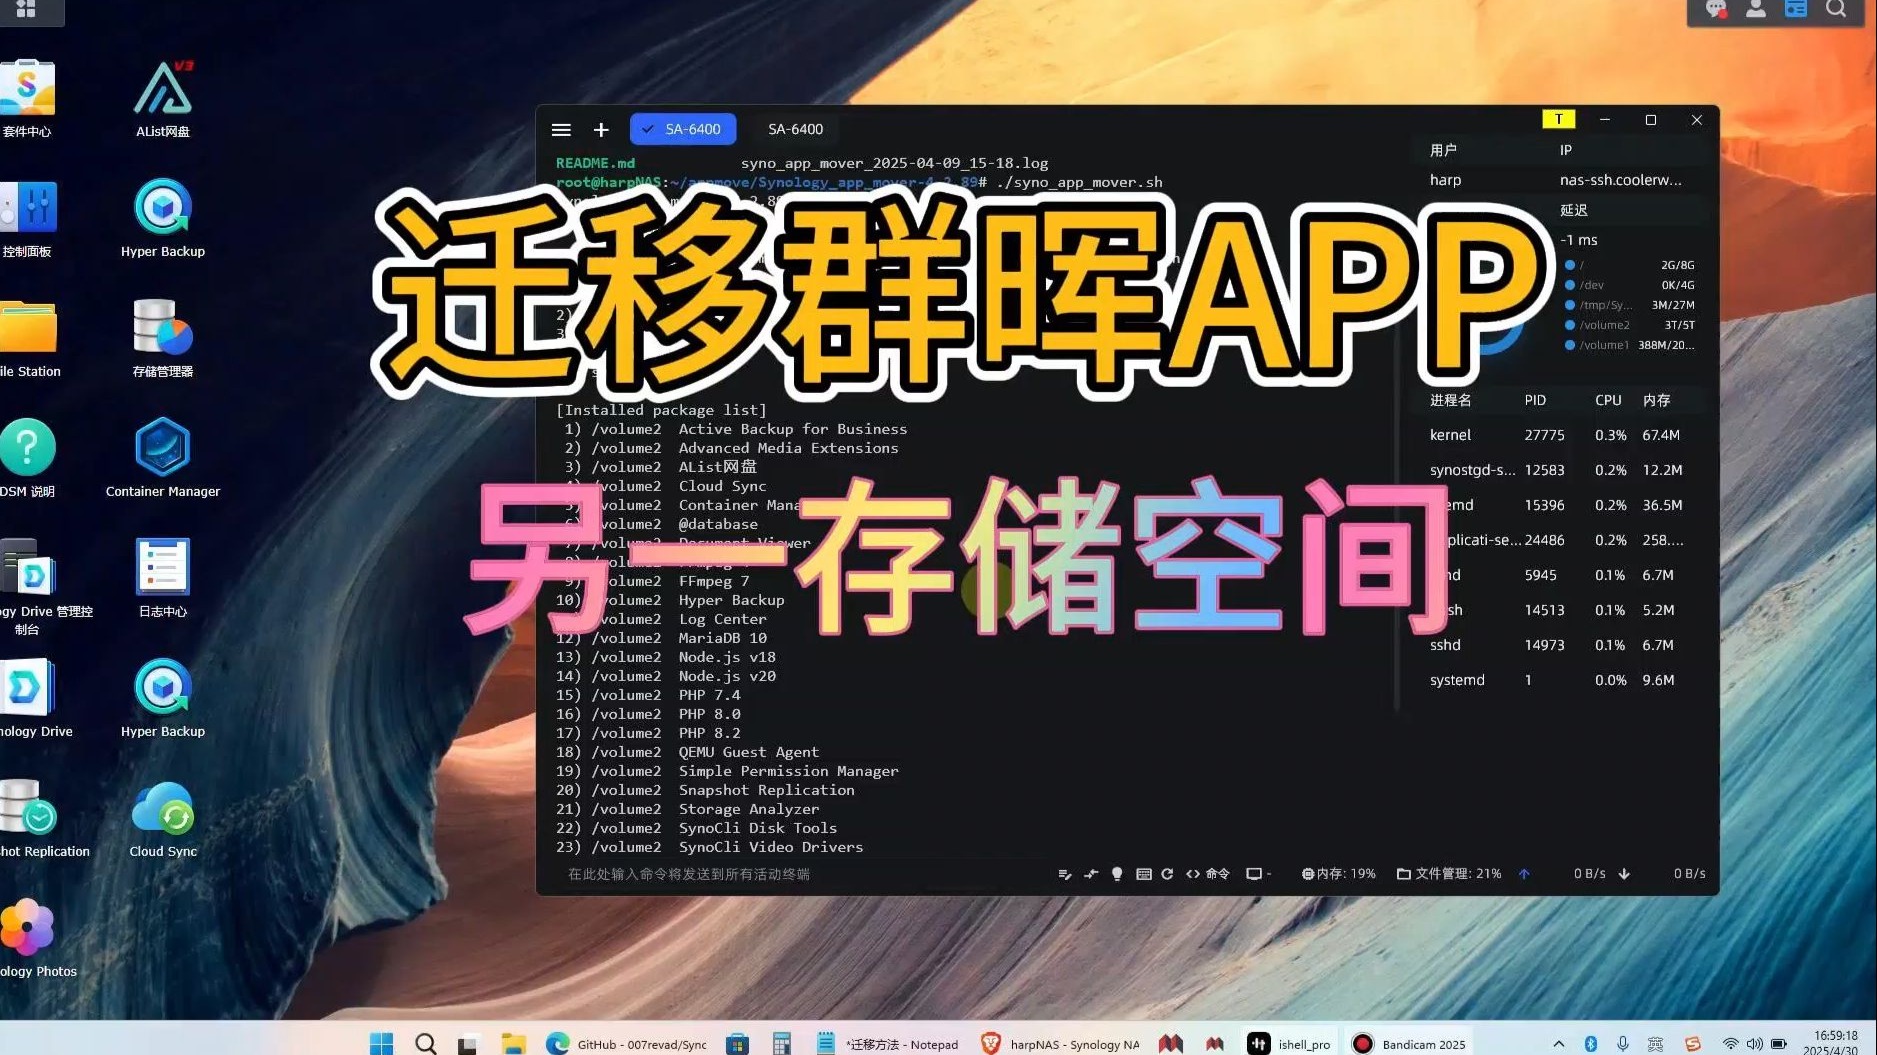Open File Station desktop shortcut
Screen dimensions: 1877x1055
click(x=30, y=339)
